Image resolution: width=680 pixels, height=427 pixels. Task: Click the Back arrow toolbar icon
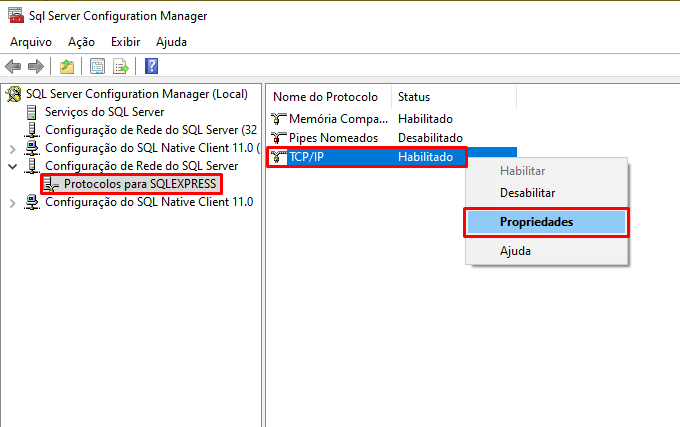(13, 66)
